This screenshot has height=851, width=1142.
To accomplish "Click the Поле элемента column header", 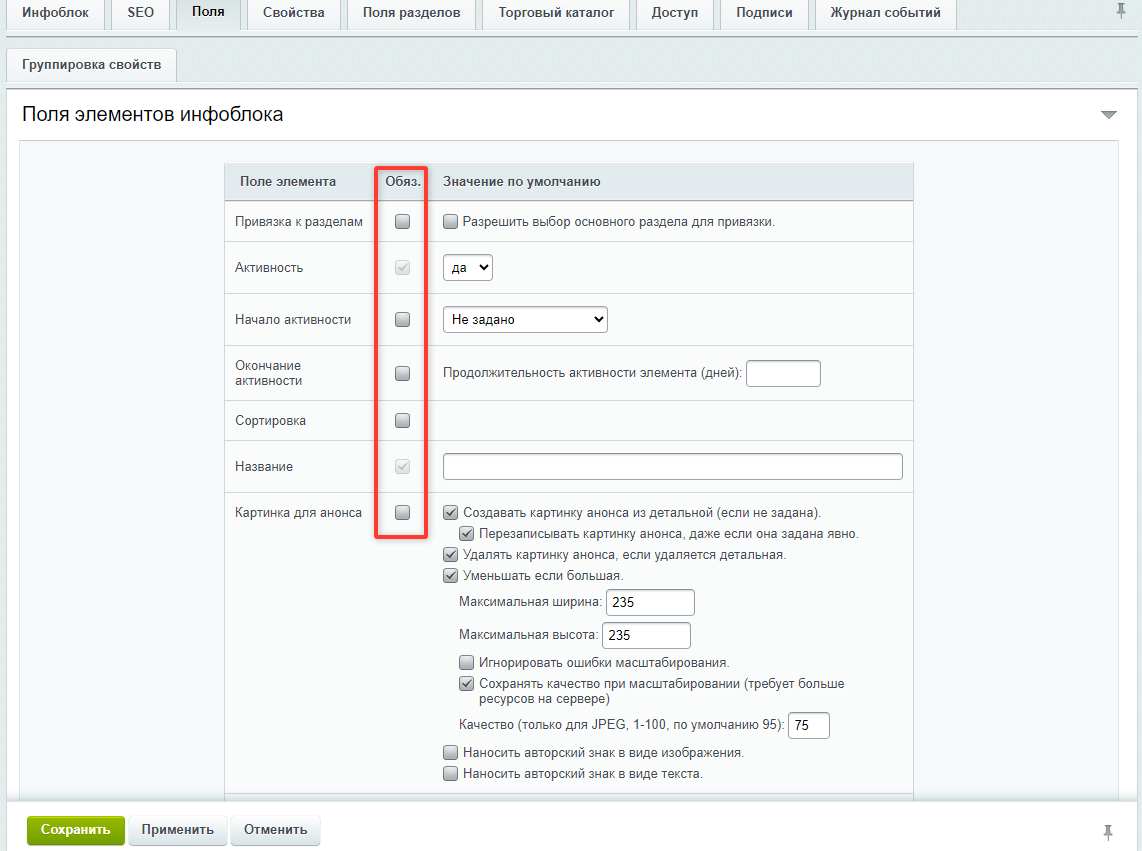I will (288, 181).
